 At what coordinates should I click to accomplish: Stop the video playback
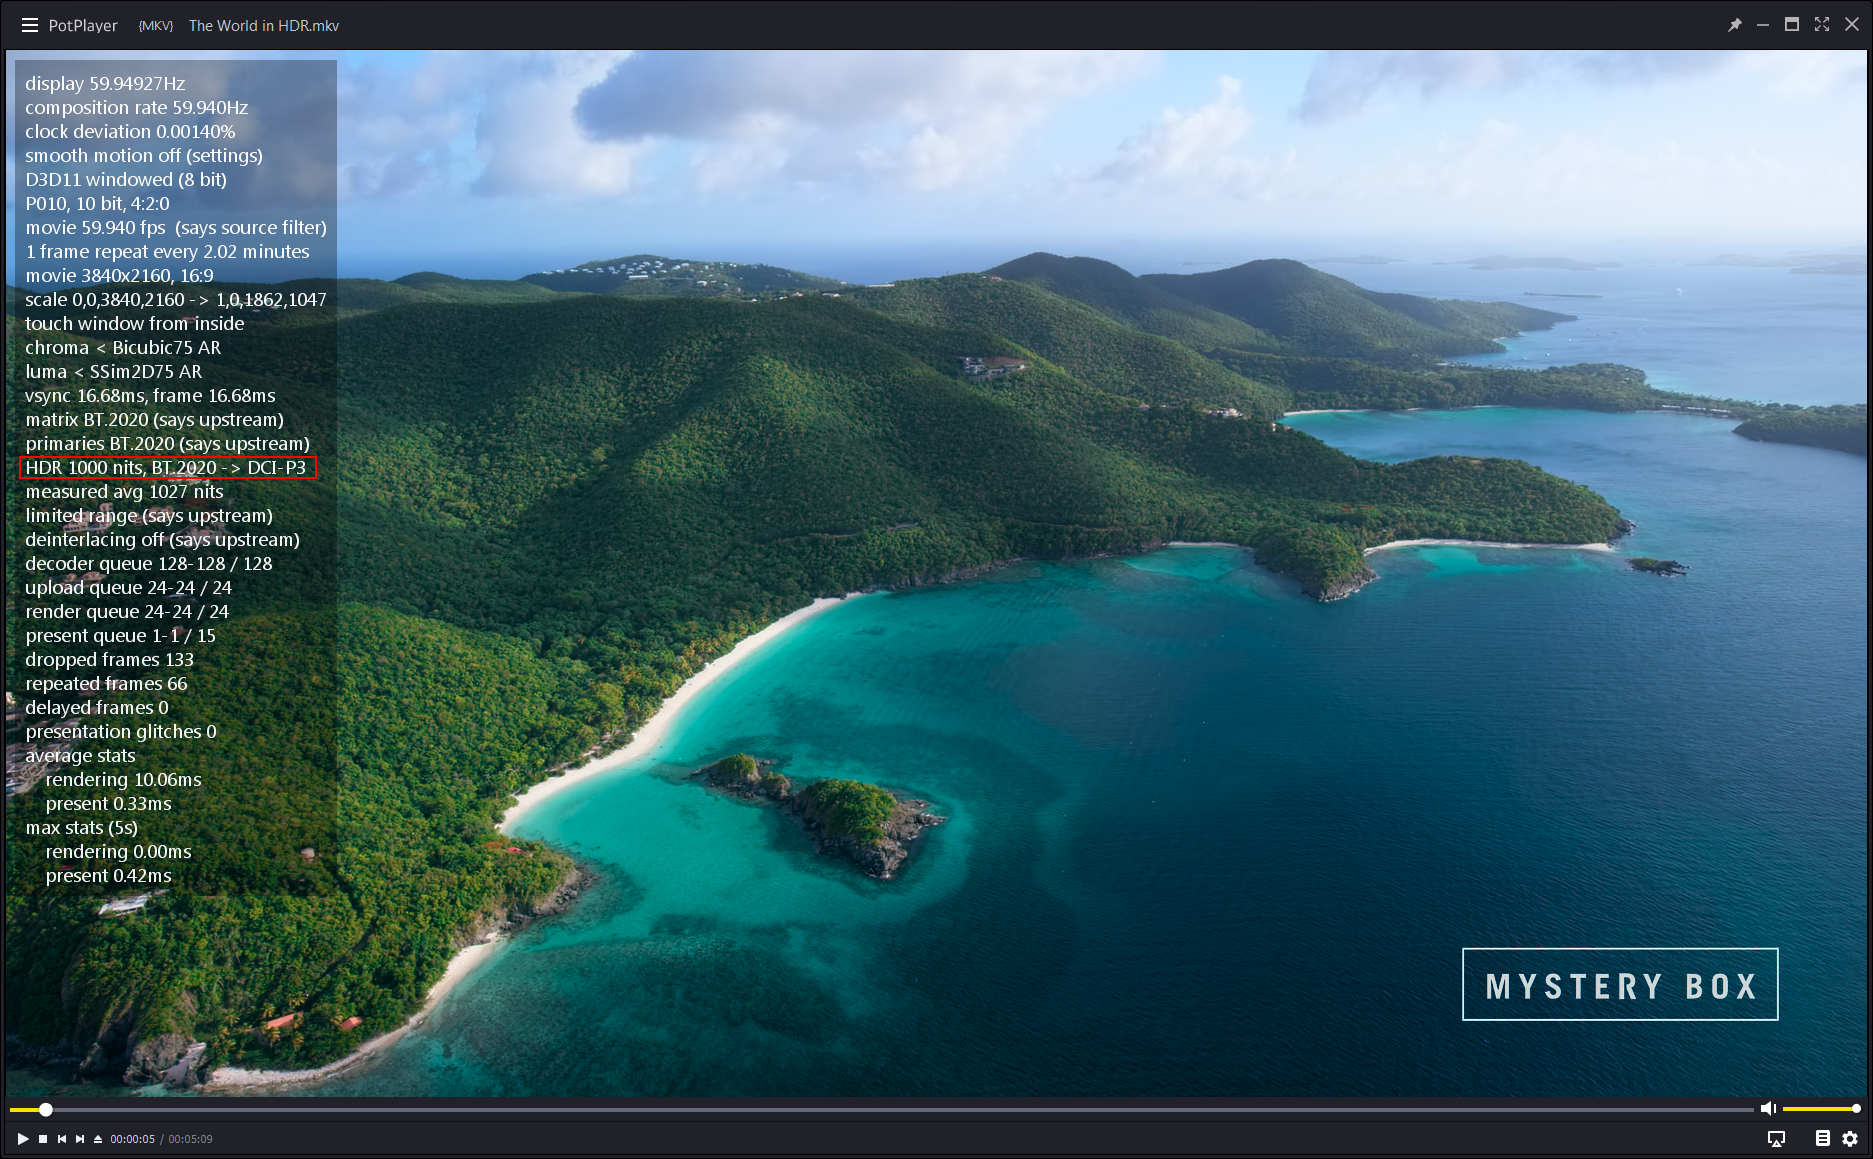pyautogui.click(x=43, y=1139)
